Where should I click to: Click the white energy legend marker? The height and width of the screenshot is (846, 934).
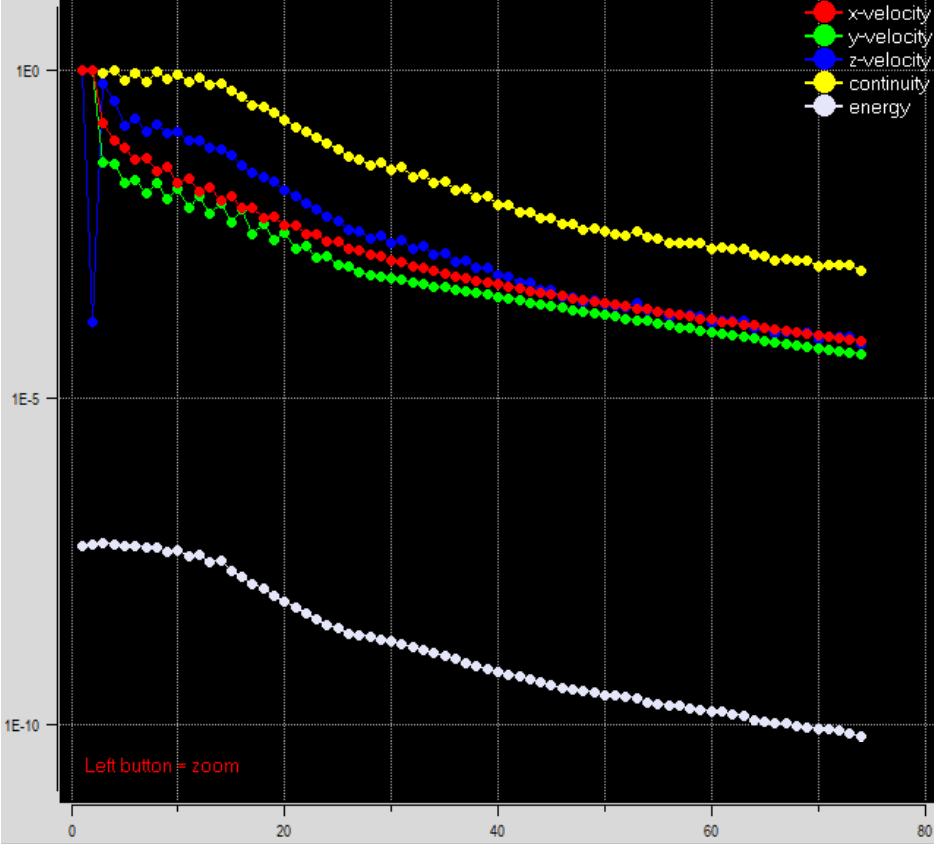coord(824,107)
